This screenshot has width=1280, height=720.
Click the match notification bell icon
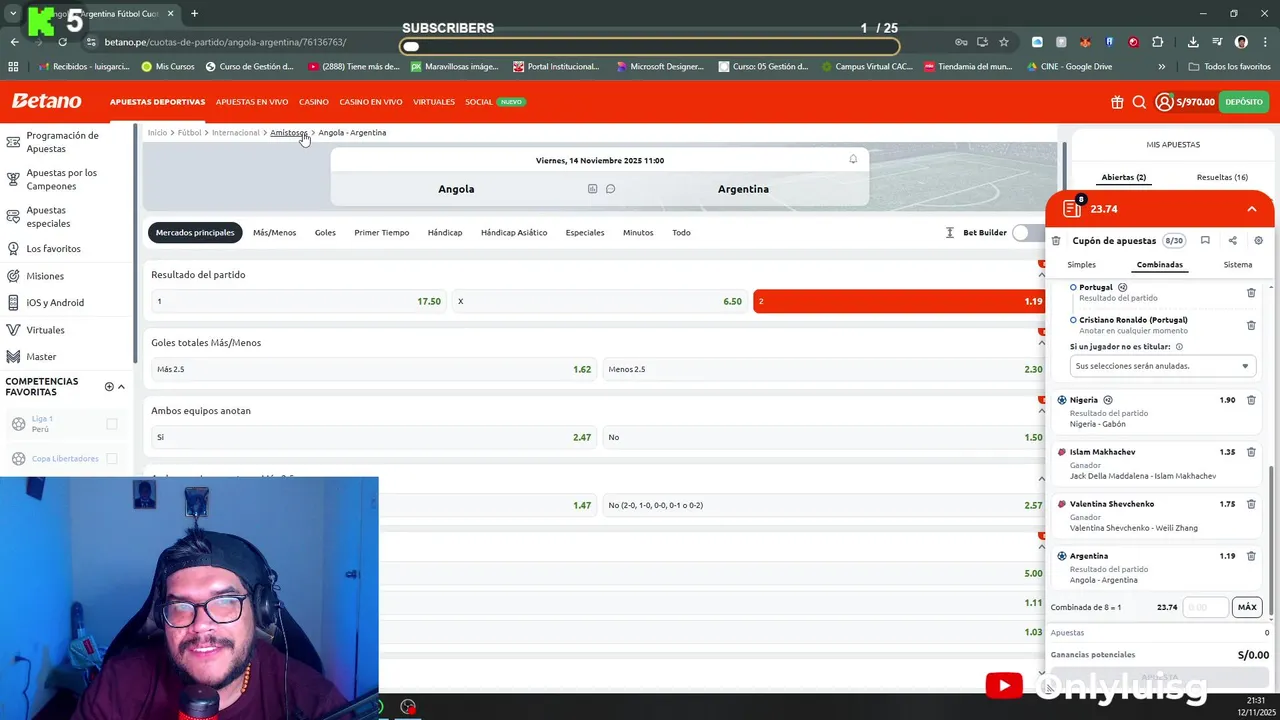point(853,159)
